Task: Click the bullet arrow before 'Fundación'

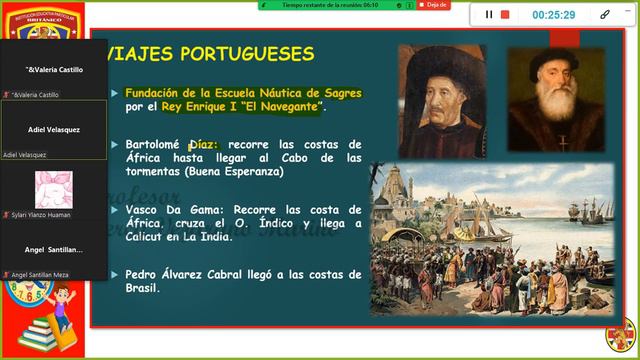Action: 115,93
